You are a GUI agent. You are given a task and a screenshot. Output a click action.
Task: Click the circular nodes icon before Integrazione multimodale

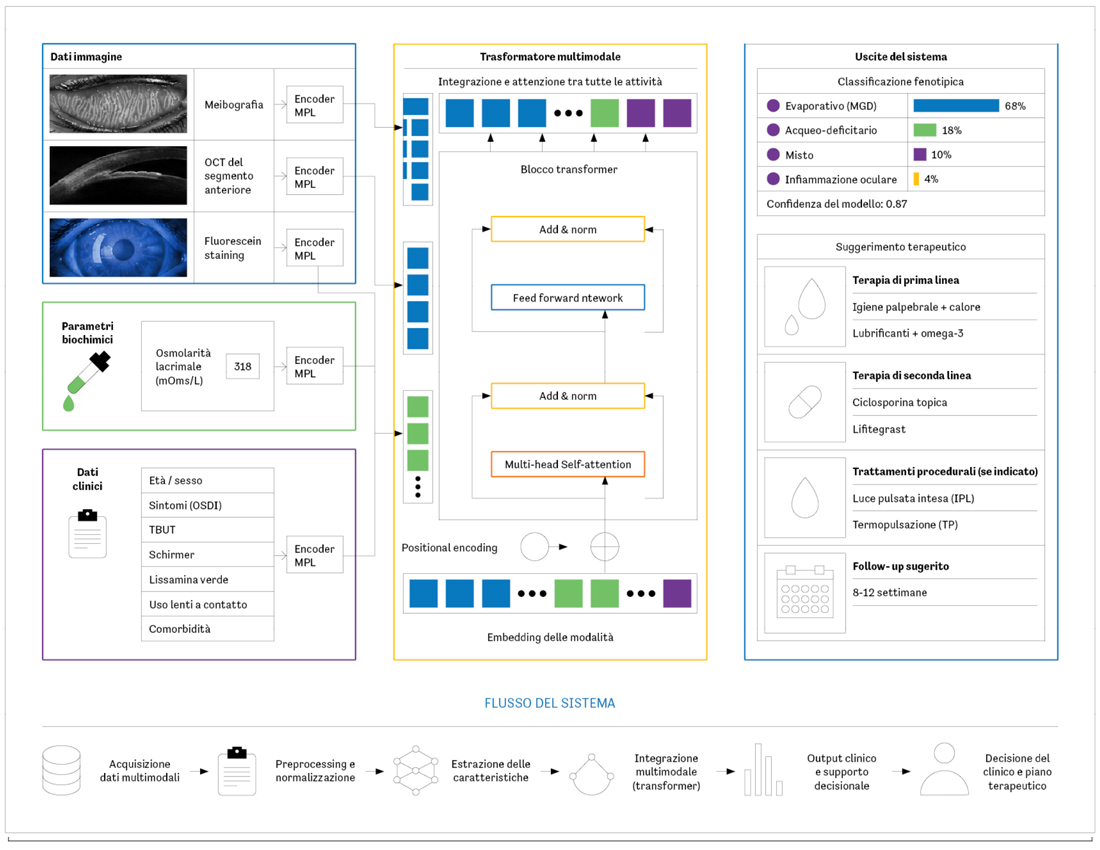tap(591, 774)
